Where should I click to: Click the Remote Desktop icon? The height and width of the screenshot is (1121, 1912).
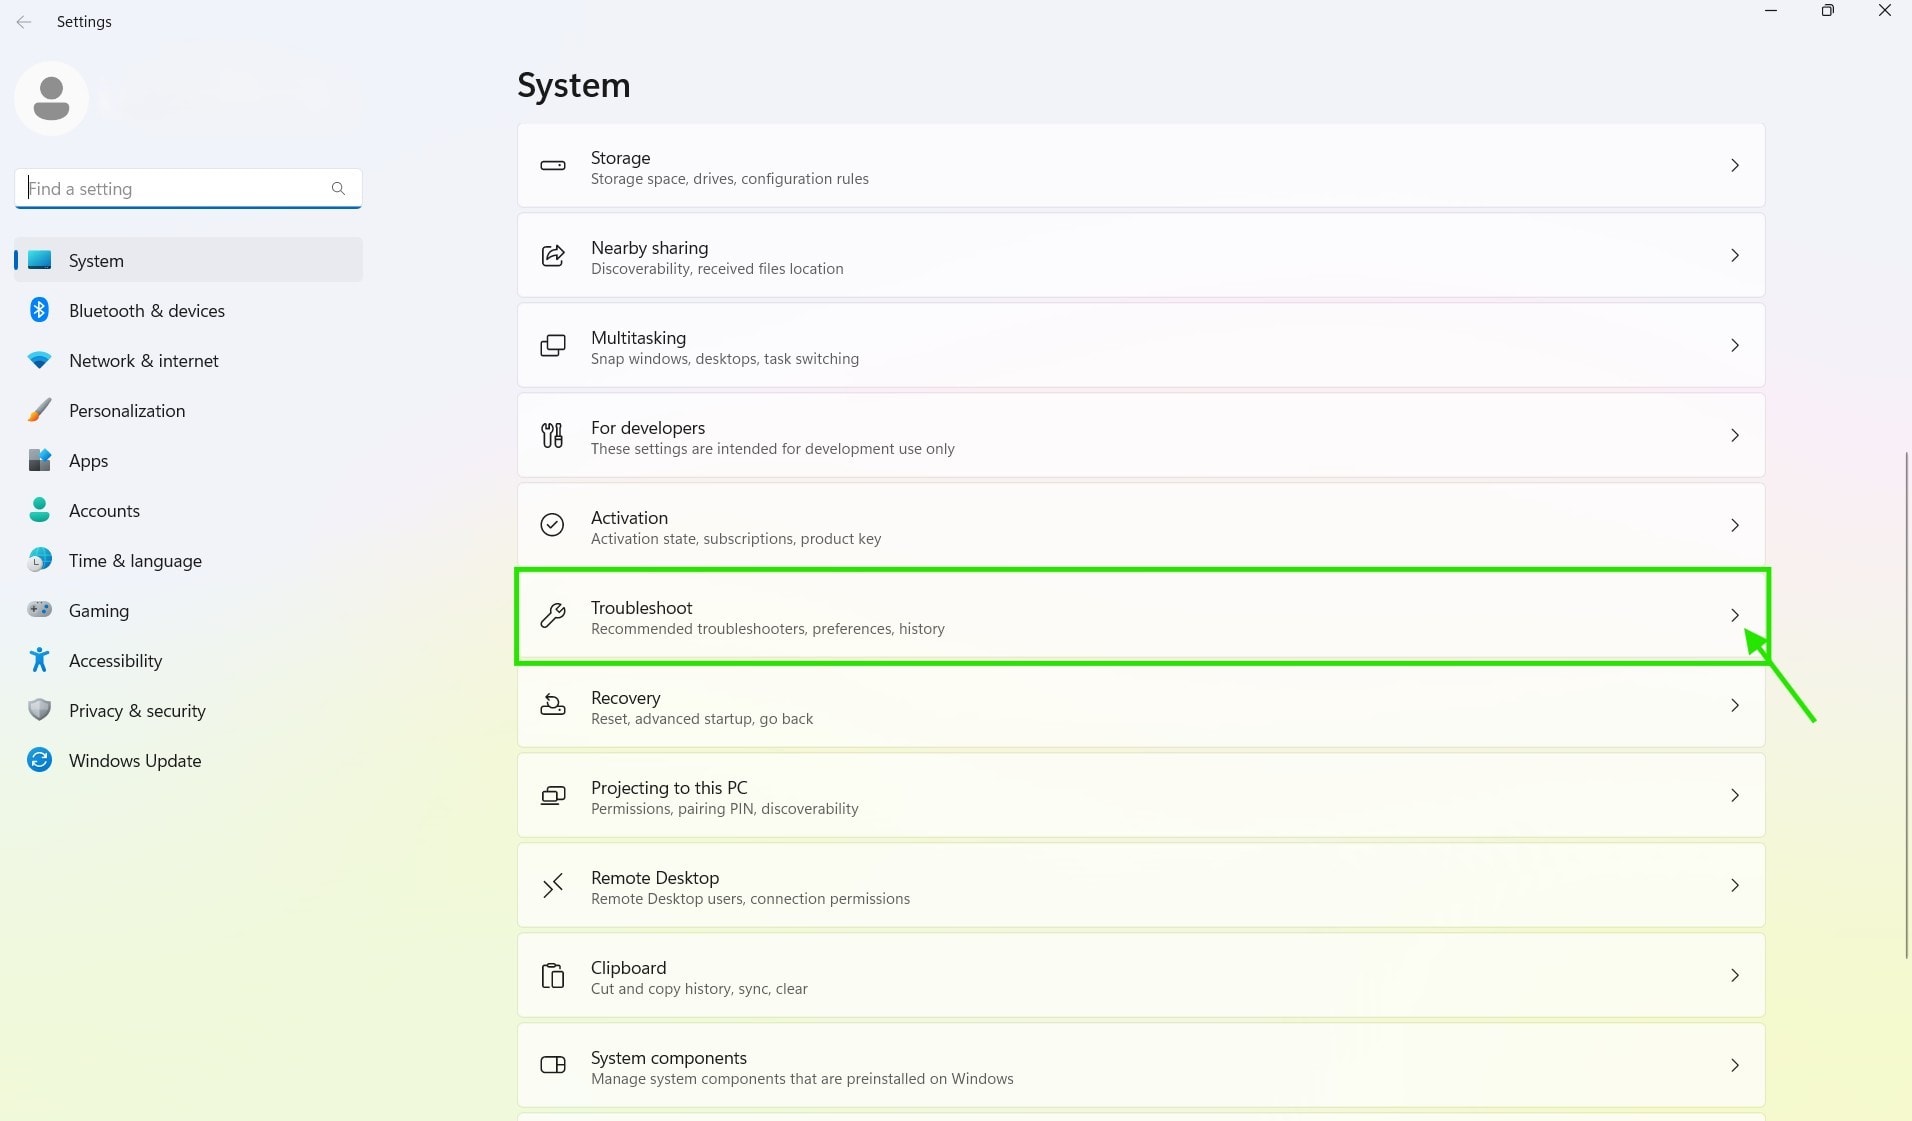click(x=553, y=885)
